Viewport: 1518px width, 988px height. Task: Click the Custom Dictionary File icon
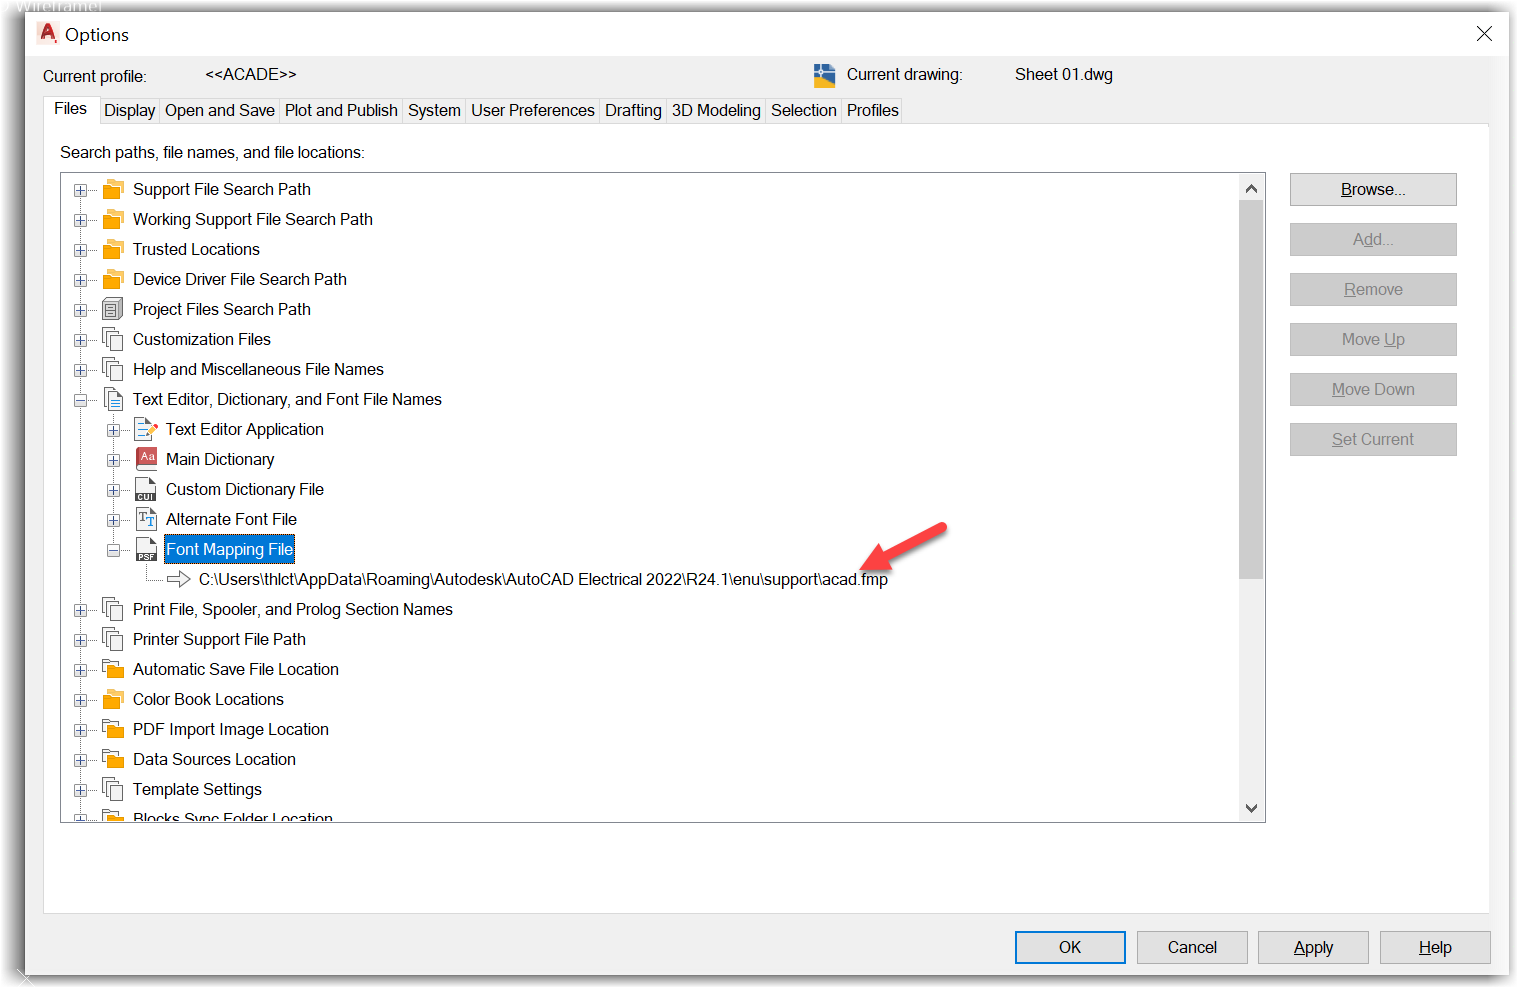146,489
